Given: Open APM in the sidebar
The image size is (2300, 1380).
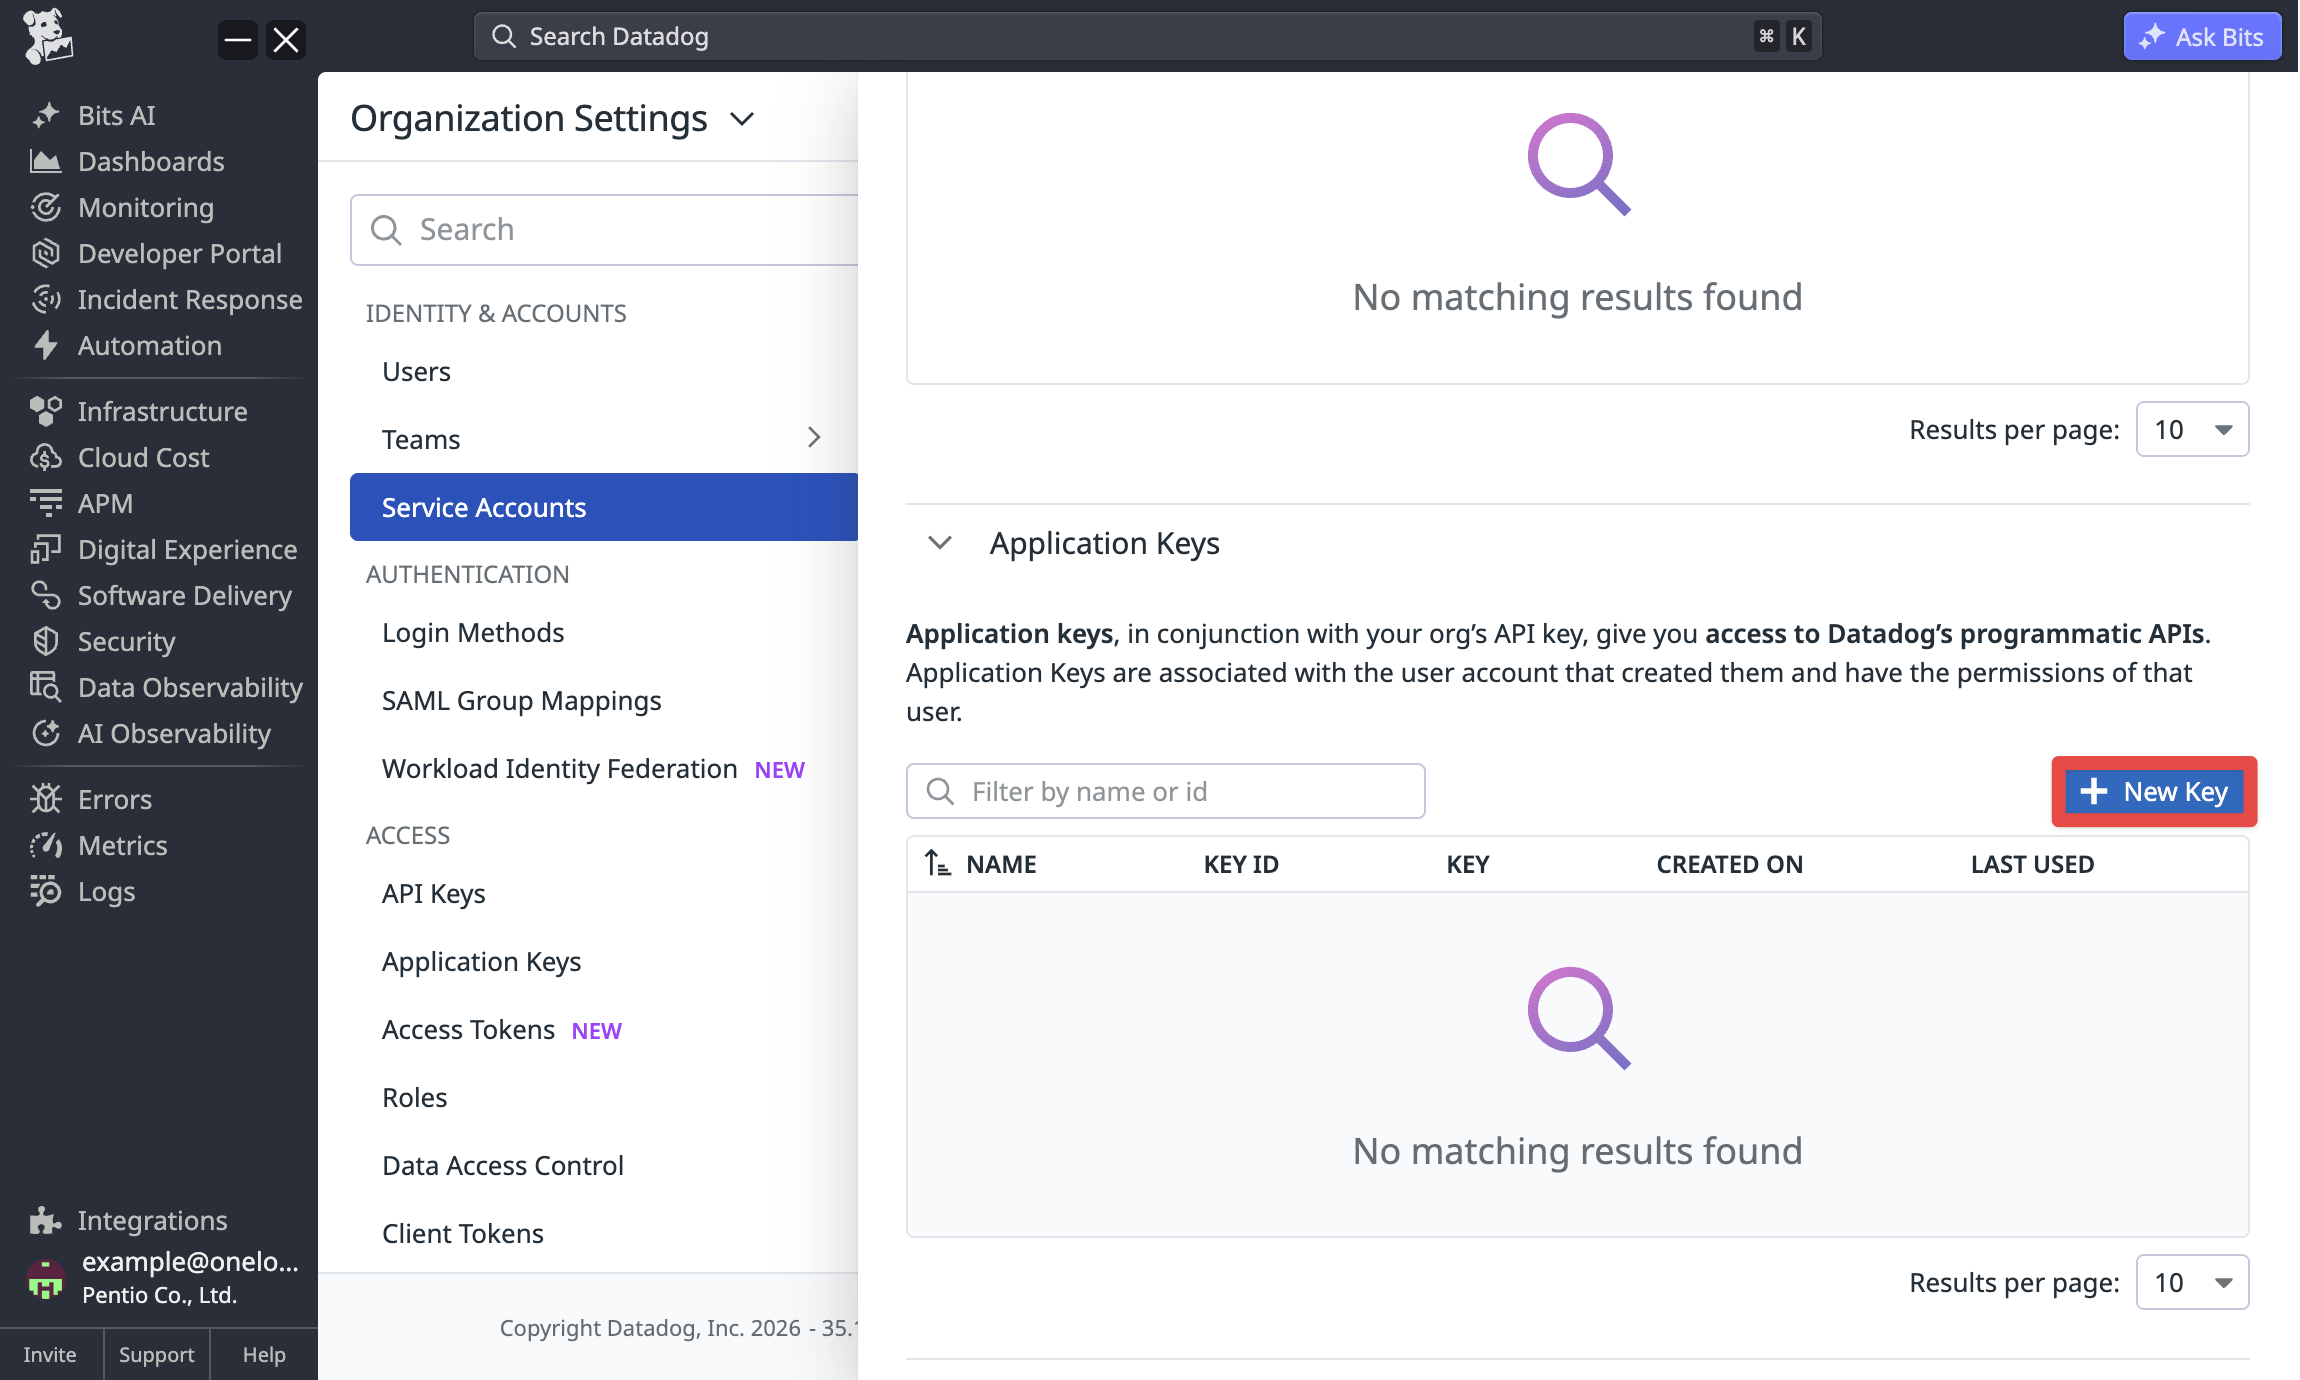Looking at the screenshot, I should [82, 503].
